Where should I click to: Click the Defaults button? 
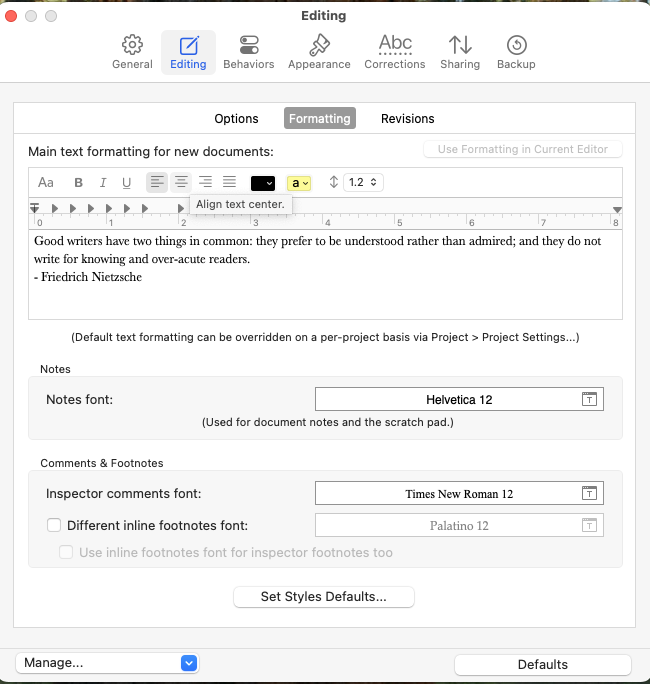pyautogui.click(x=543, y=664)
